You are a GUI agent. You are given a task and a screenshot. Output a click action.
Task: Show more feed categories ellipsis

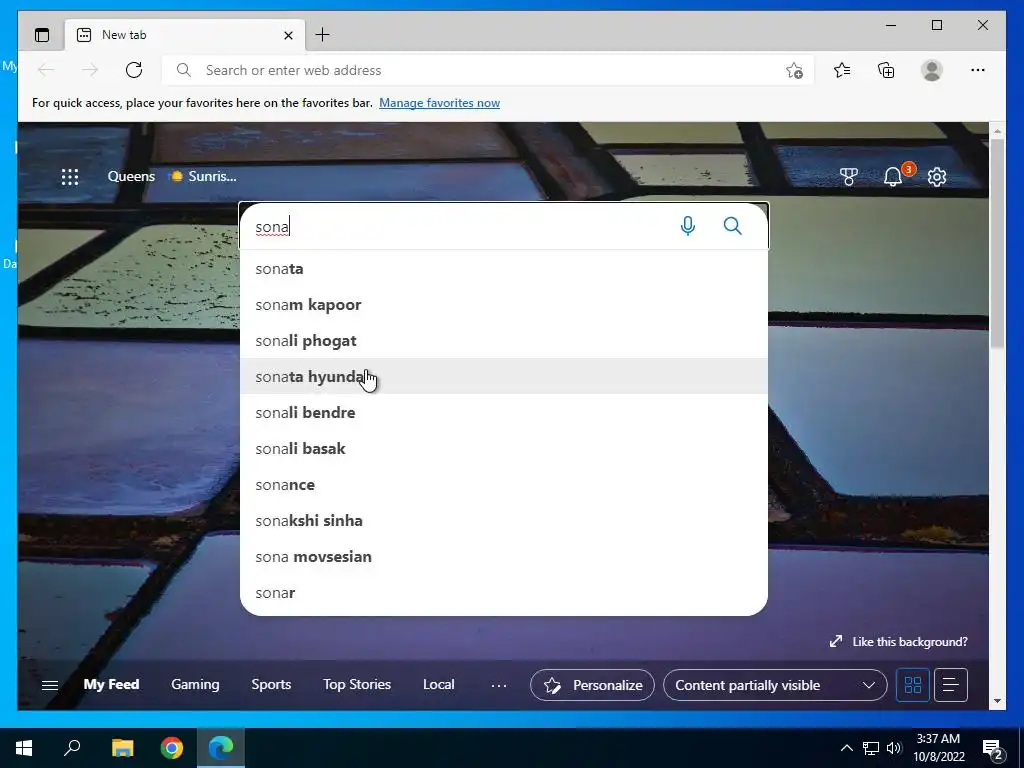(499, 685)
